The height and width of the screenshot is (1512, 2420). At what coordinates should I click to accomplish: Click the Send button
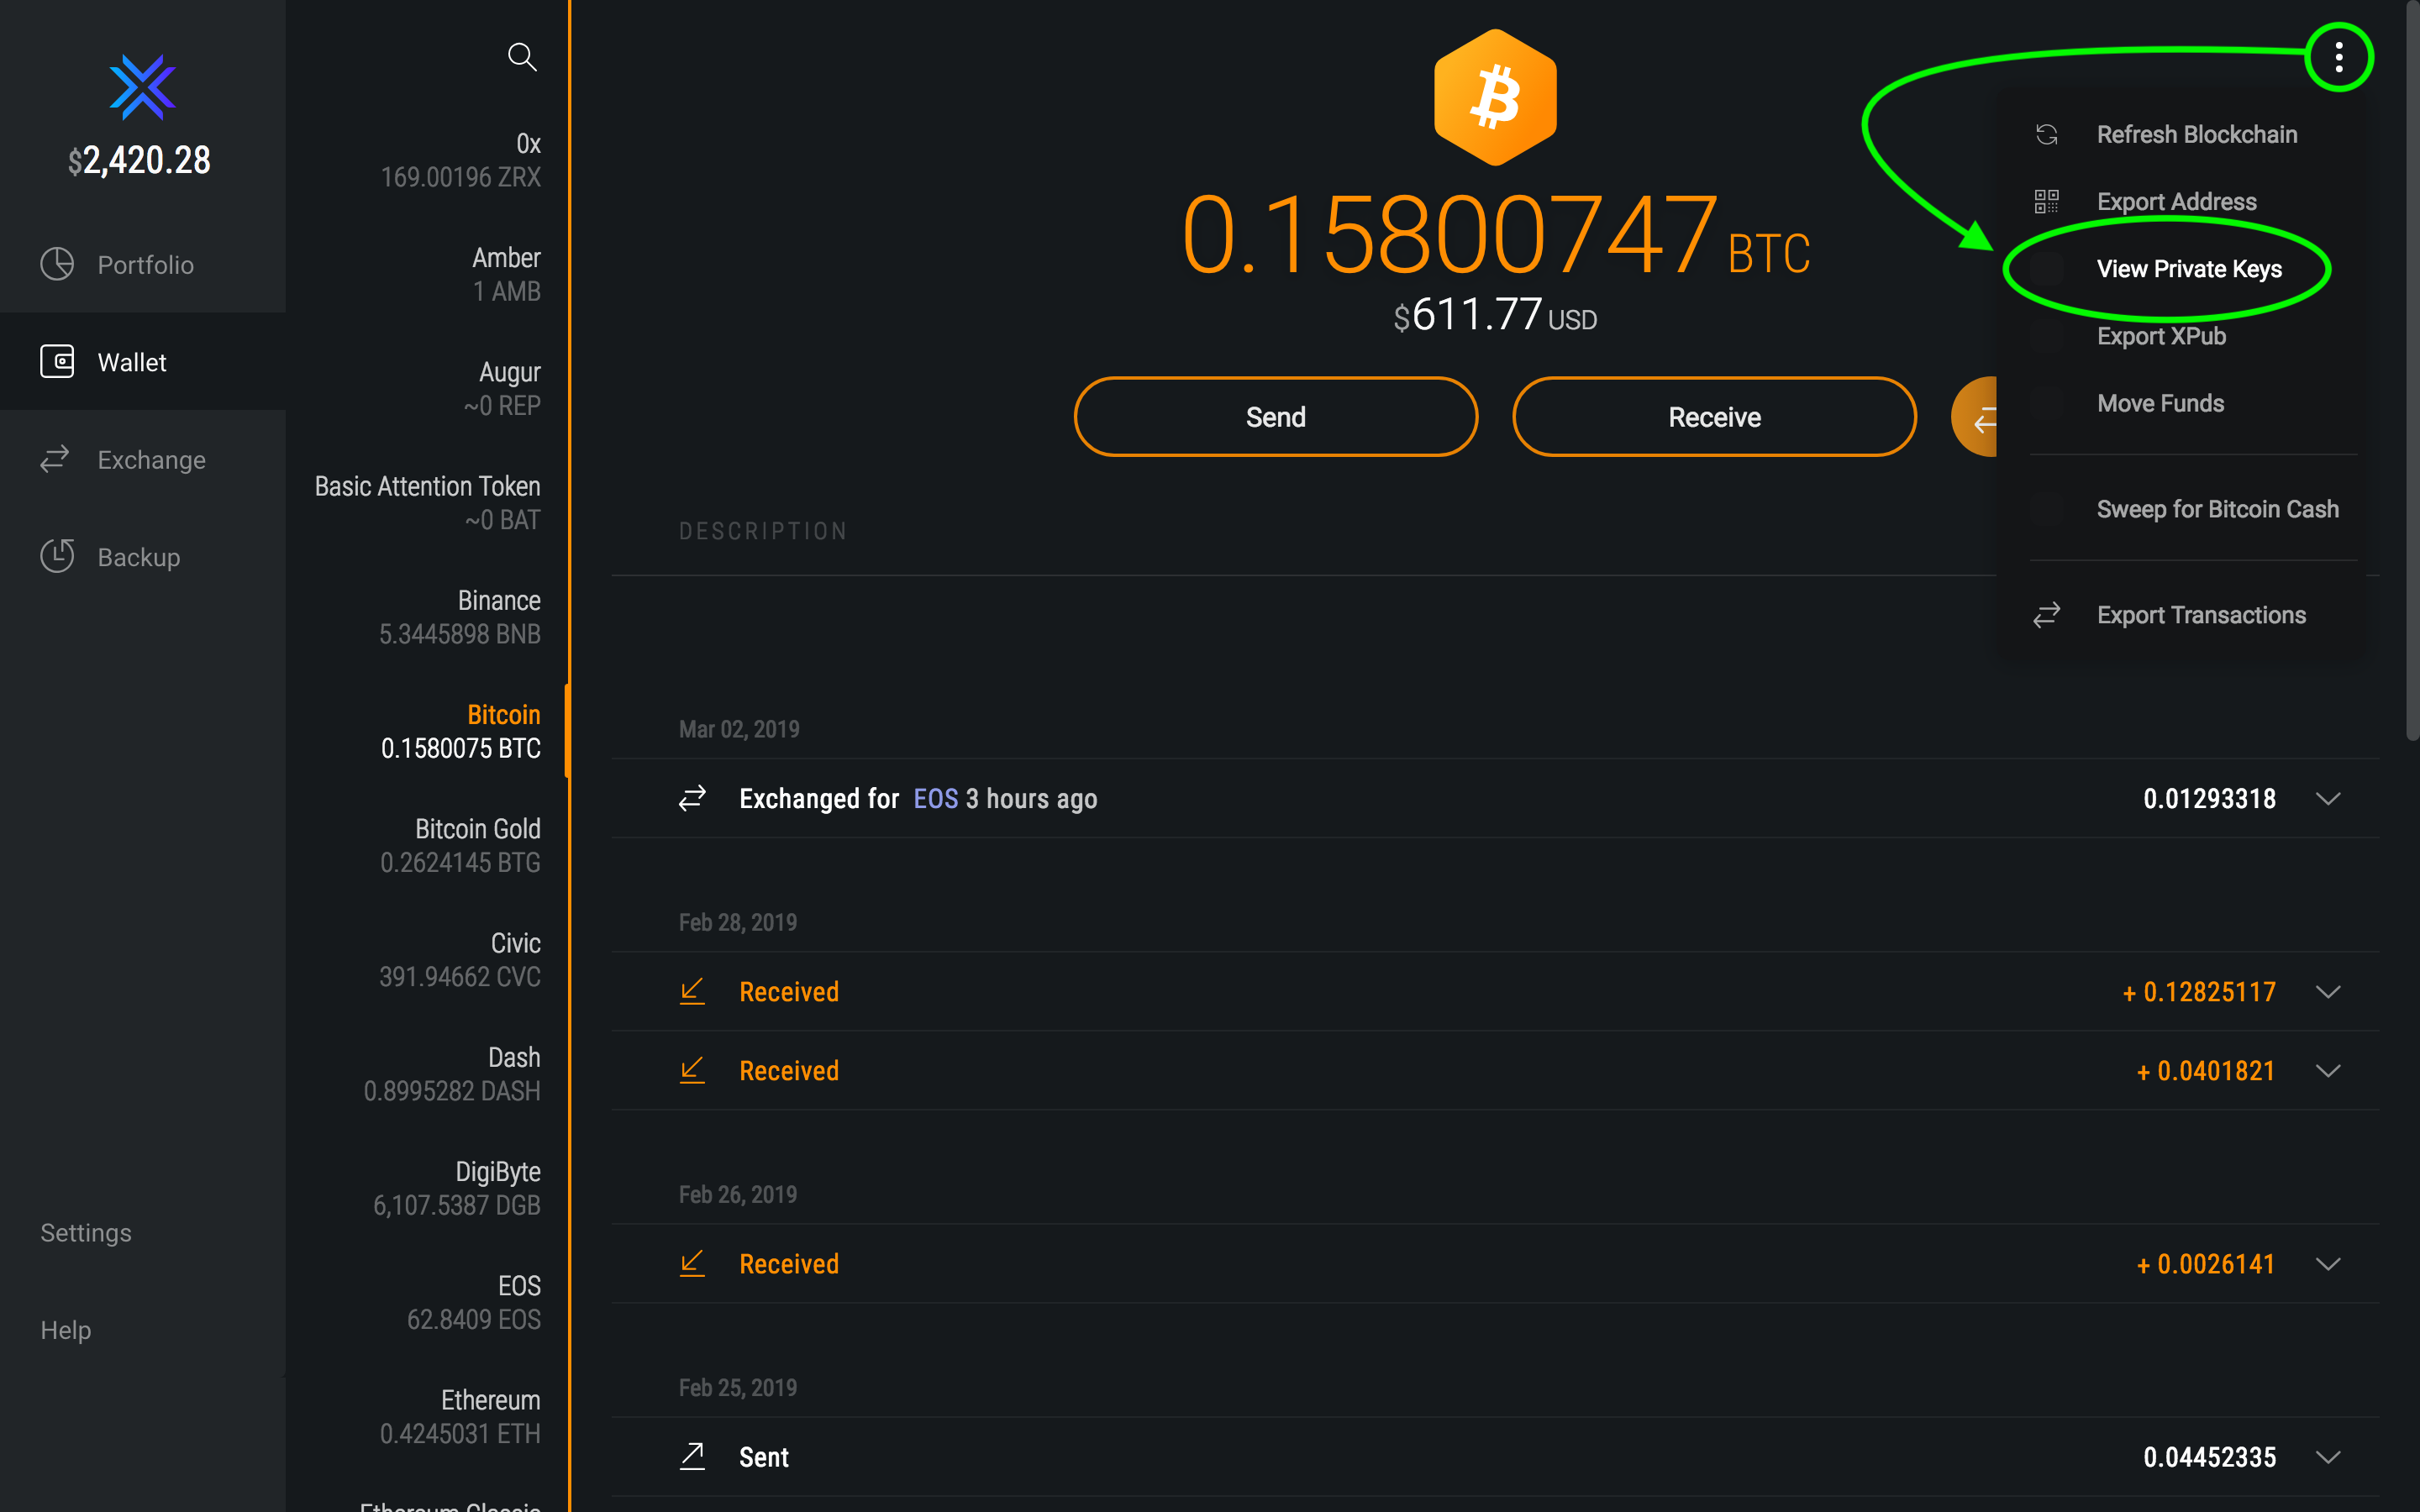coord(1275,417)
